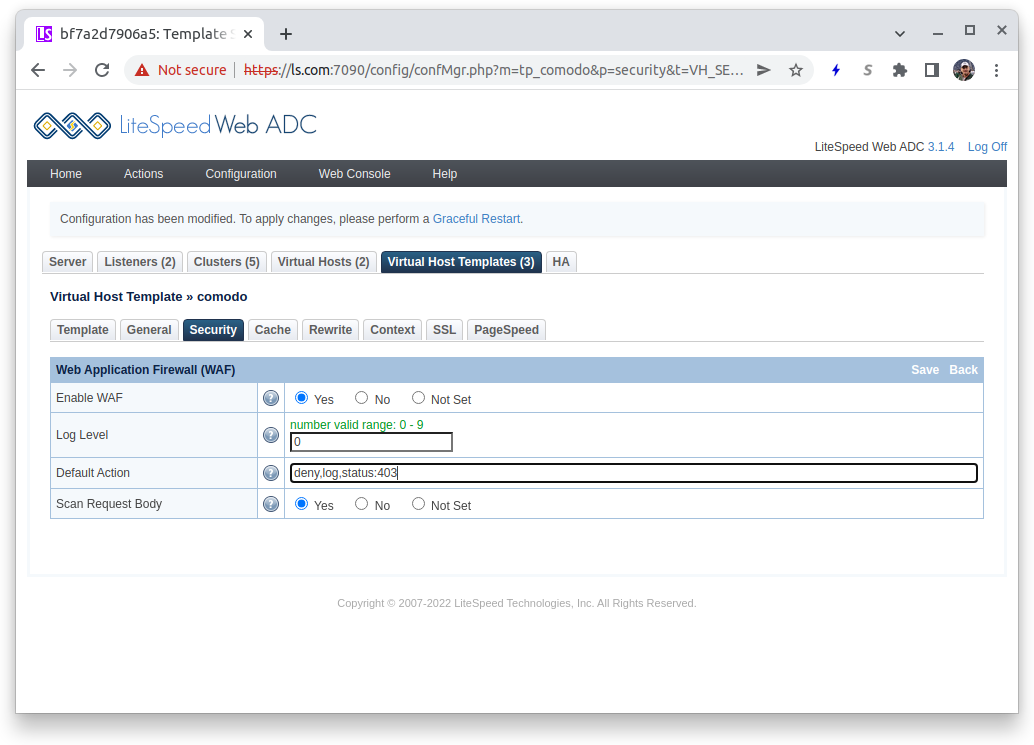The height and width of the screenshot is (745, 1034).
Task: Click the share/send page icon
Action: pos(764,70)
